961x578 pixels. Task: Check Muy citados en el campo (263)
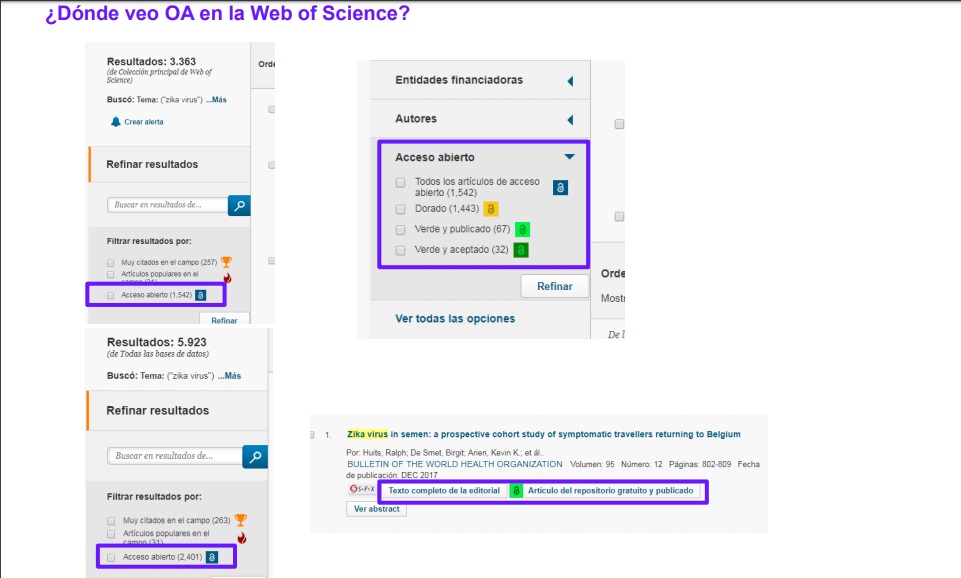111,521
